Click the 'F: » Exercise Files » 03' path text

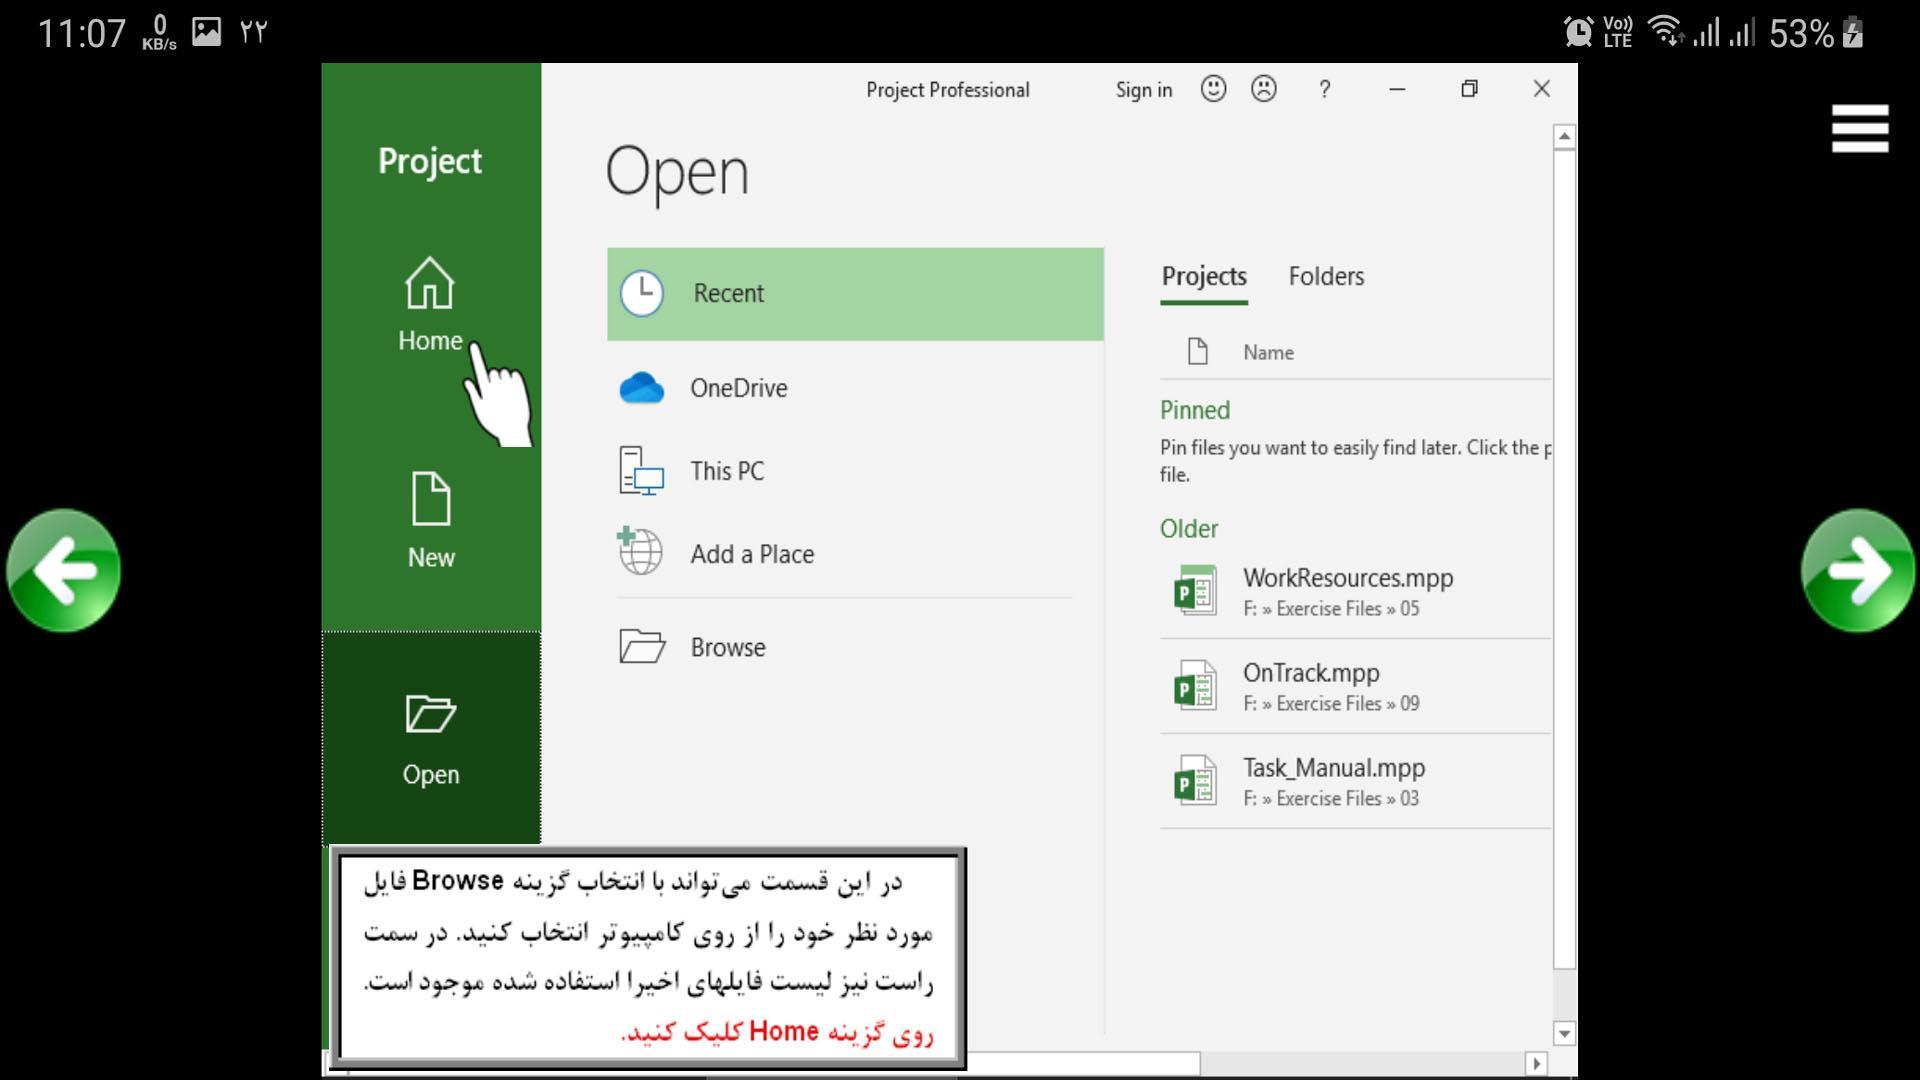pyautogui.click(x=1331, y=799)
